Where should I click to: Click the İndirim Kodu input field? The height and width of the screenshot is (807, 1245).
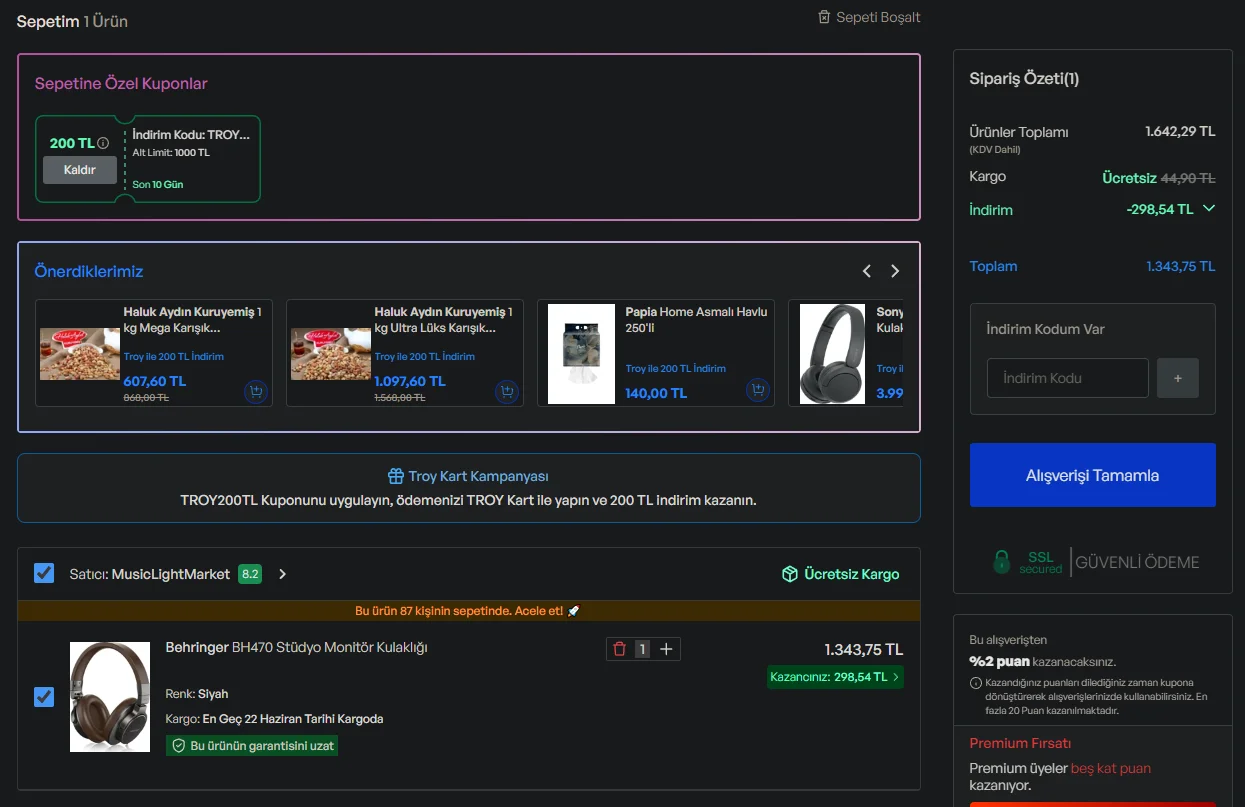(x=1068, y=378)
